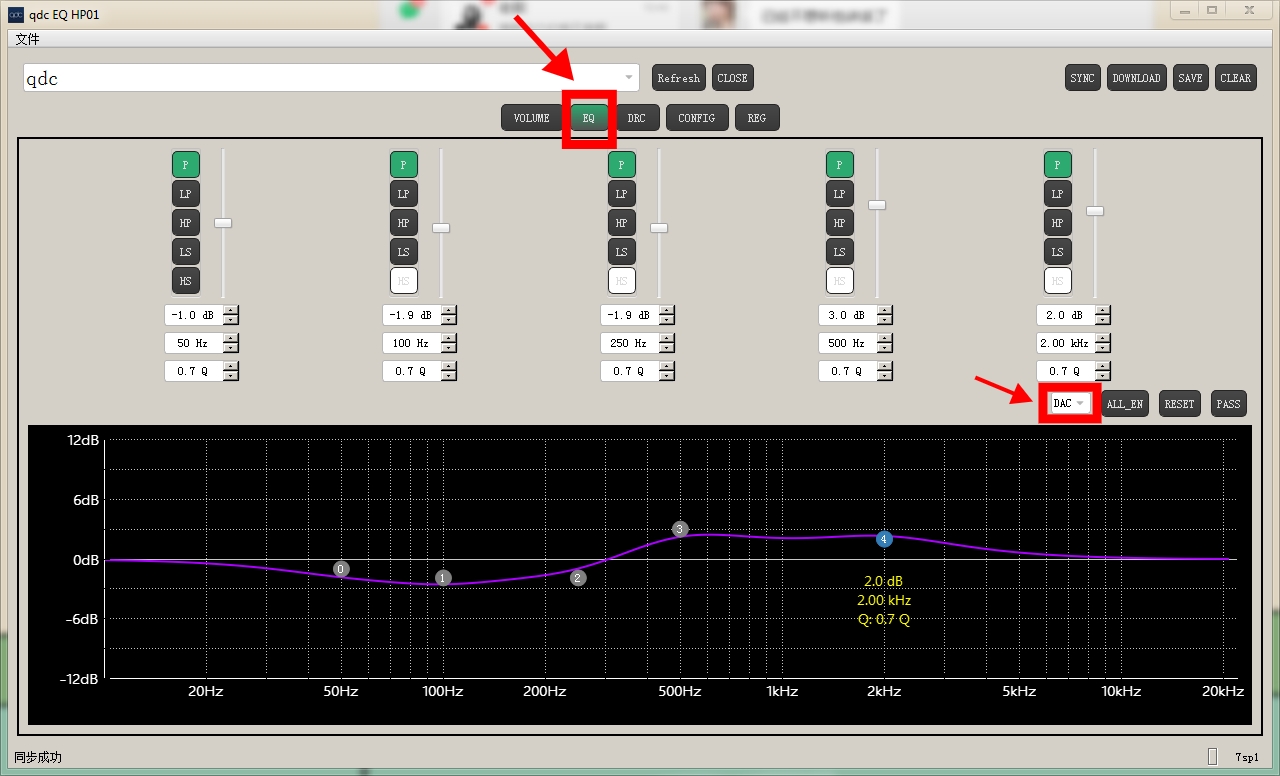Increase the 50 Hz band gain stepper
Screen dimensions: 1280x776
tap(231, 311)
